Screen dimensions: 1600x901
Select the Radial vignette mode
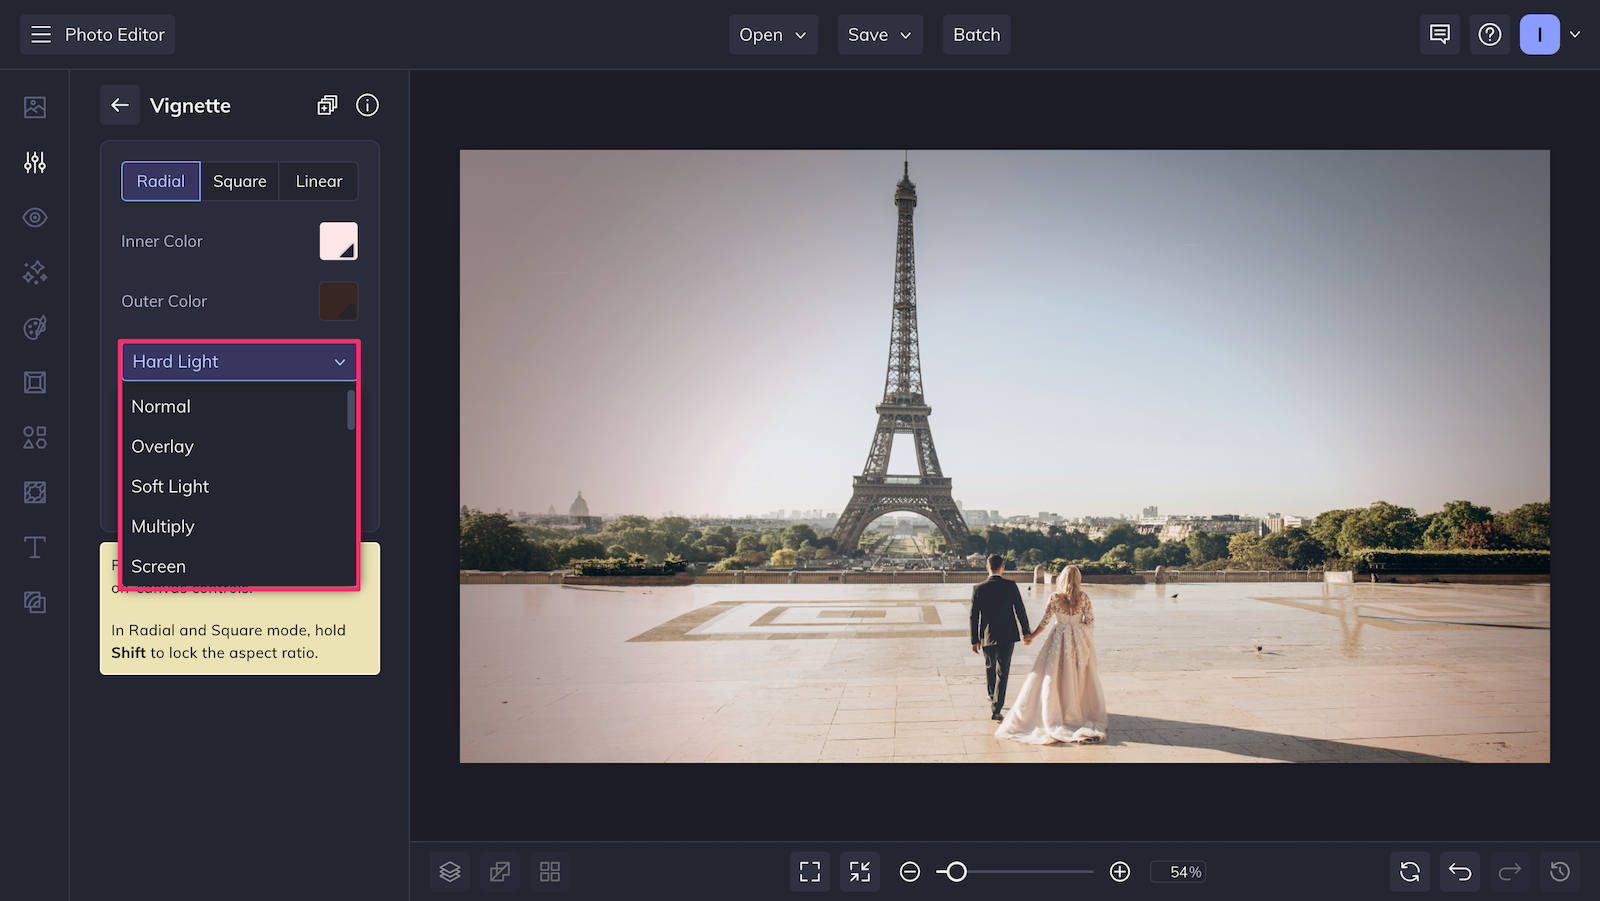(160, 181)
